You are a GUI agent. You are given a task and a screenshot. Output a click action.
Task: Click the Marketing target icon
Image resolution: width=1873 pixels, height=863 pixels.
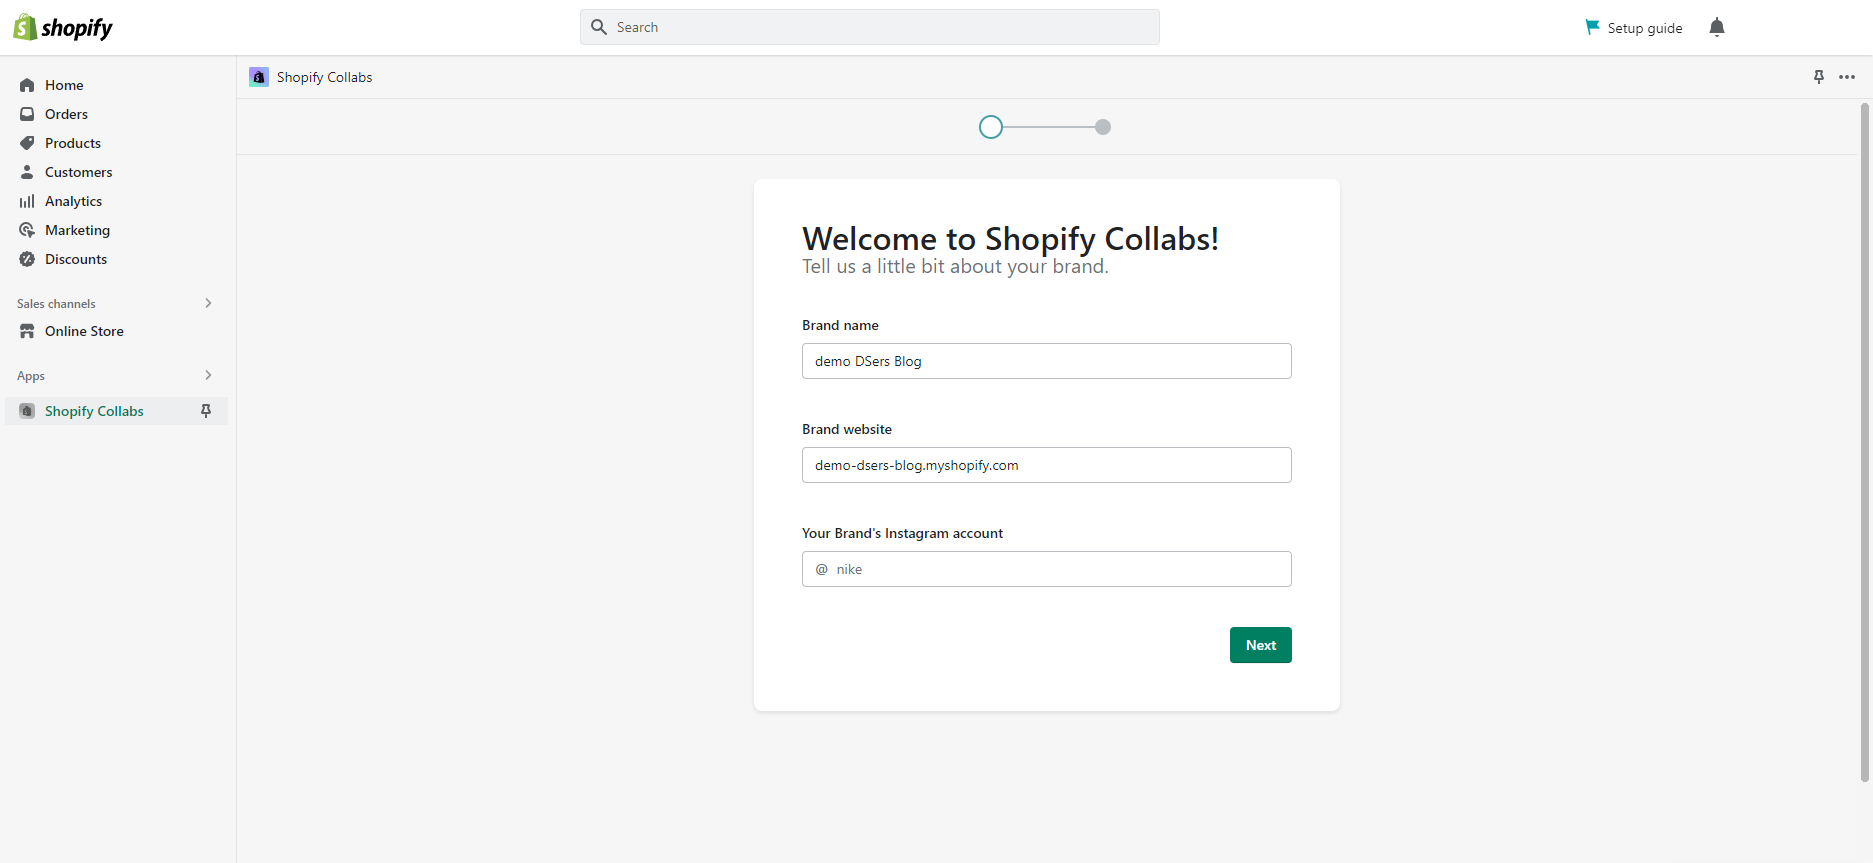[x=27, y=230]
